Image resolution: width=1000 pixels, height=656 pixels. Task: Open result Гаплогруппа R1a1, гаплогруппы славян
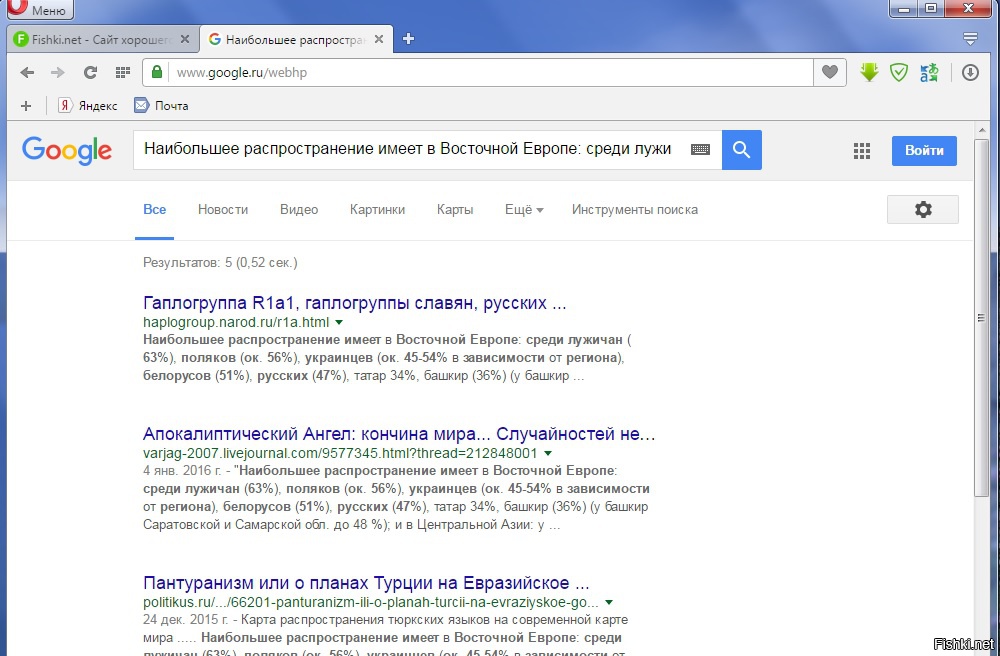[355, 303]
